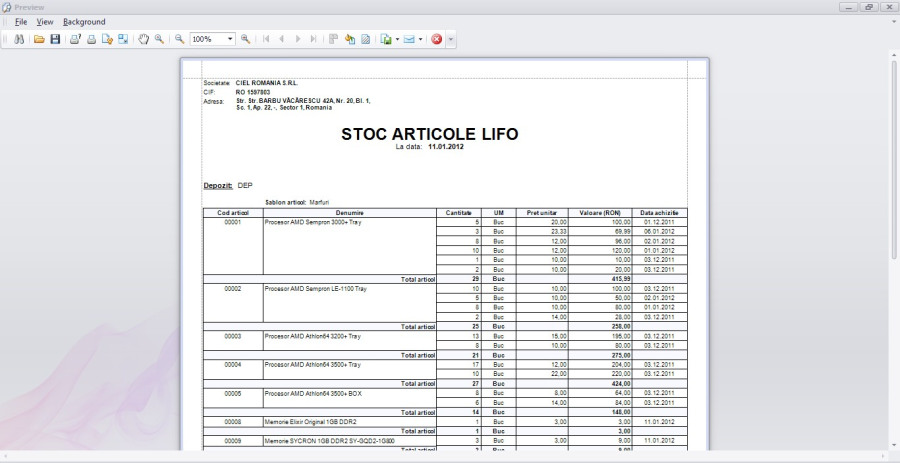Click the Zoom Out magnifier icon
Screen dimensions: 900x463
coord(180,39)
